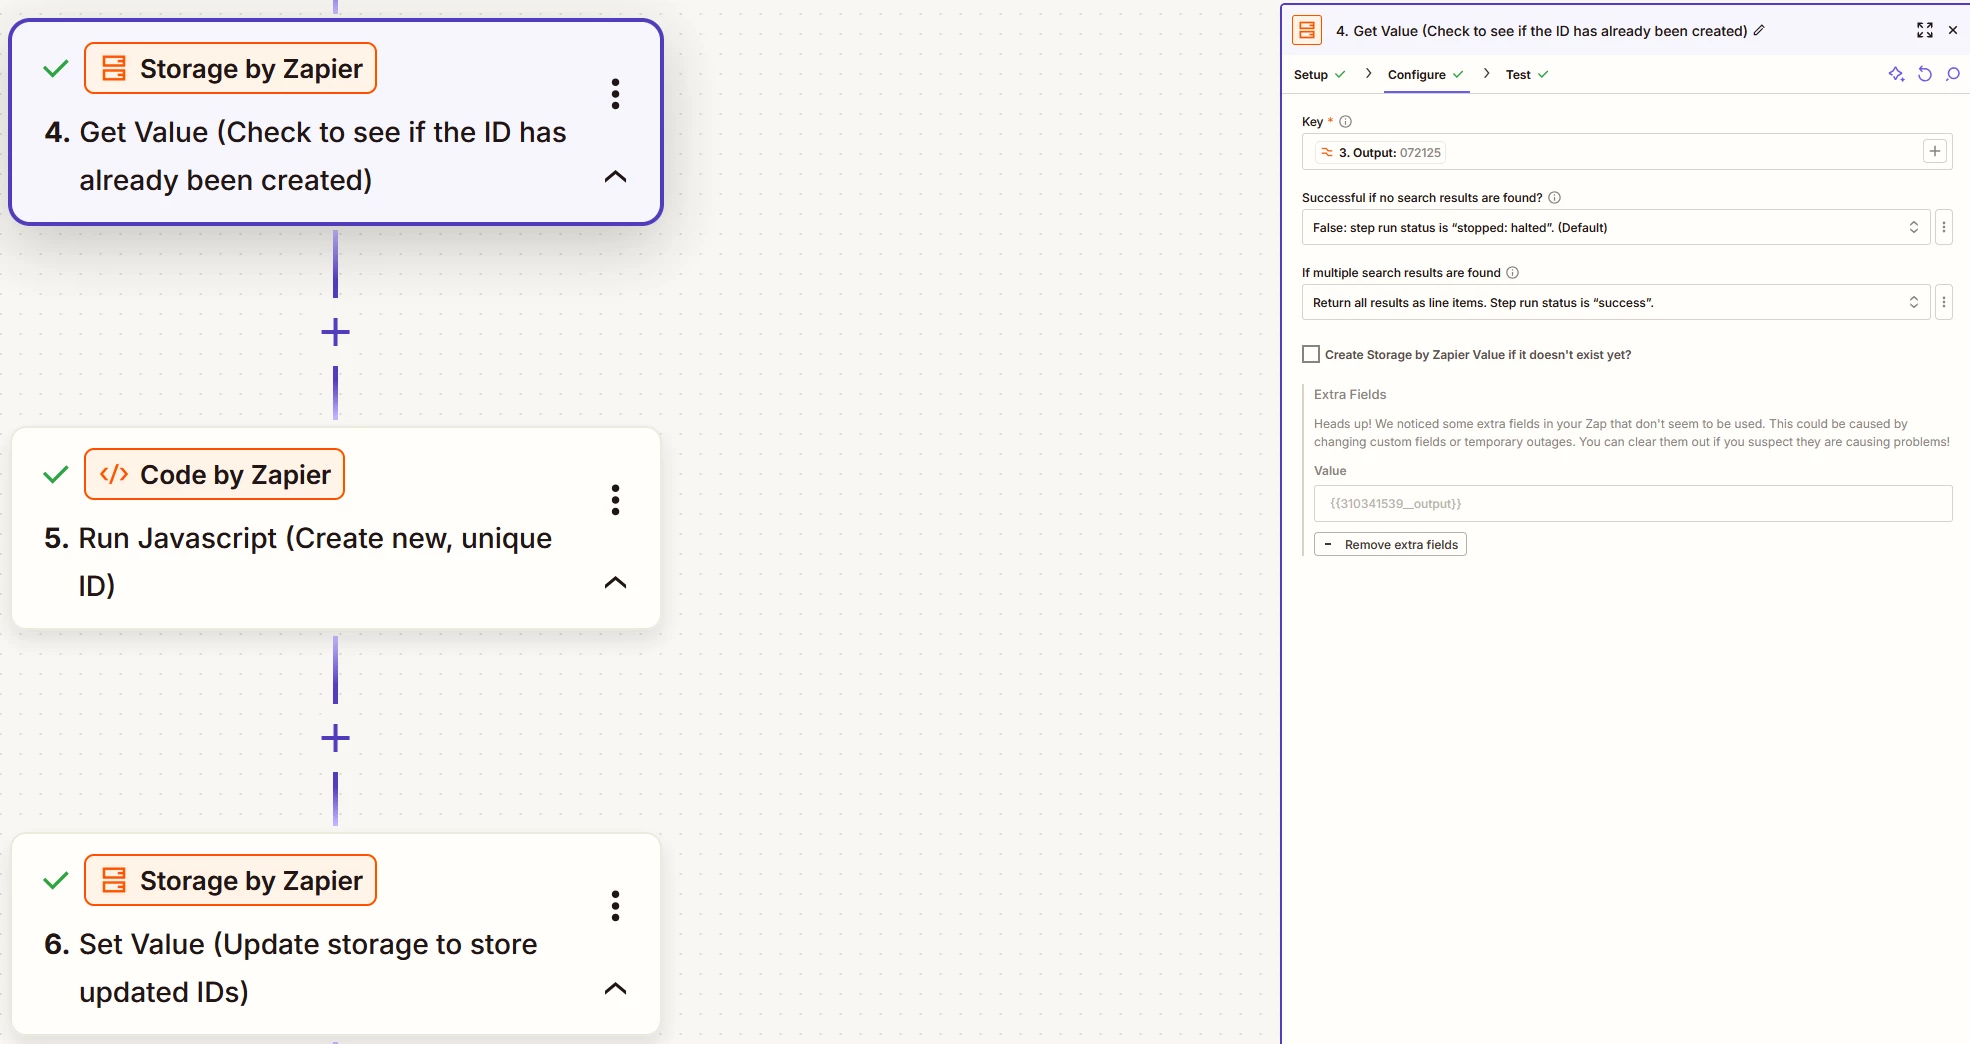Viewport: 1970px width, 1044px height.
Task: Rename step using pencil edit icon
Action: [1759, 30]
